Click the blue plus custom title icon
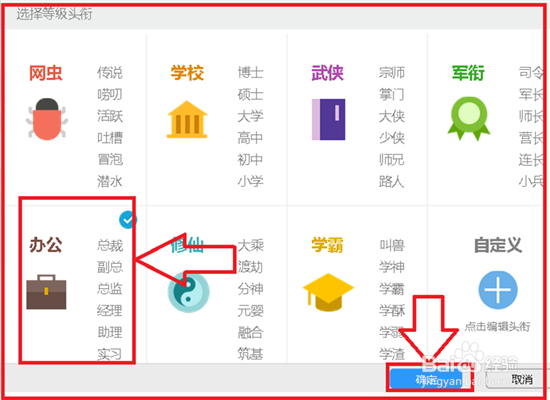The height and width of the screenshot is (400, 550). (x=498, y=290)
